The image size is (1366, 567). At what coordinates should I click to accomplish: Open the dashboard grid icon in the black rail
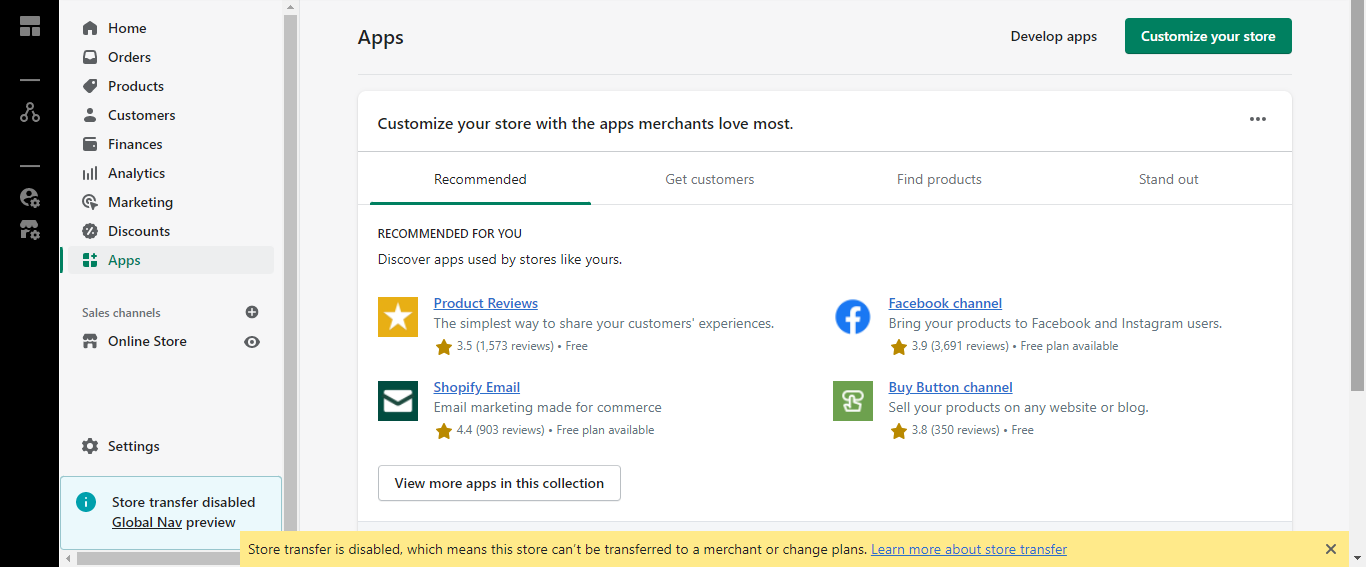coord(30,26)
